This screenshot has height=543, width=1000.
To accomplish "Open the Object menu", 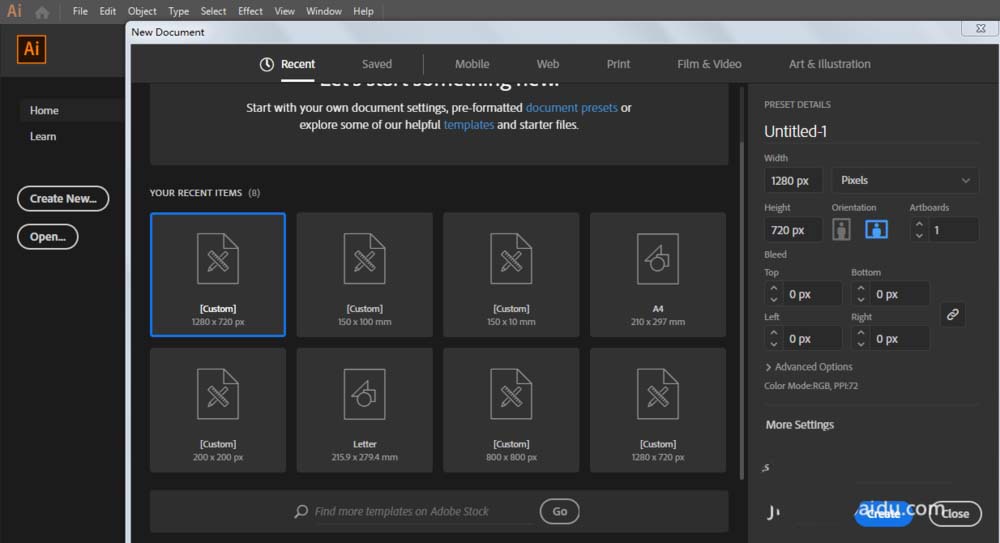I will pyautogui.click(x=142, y=11).
